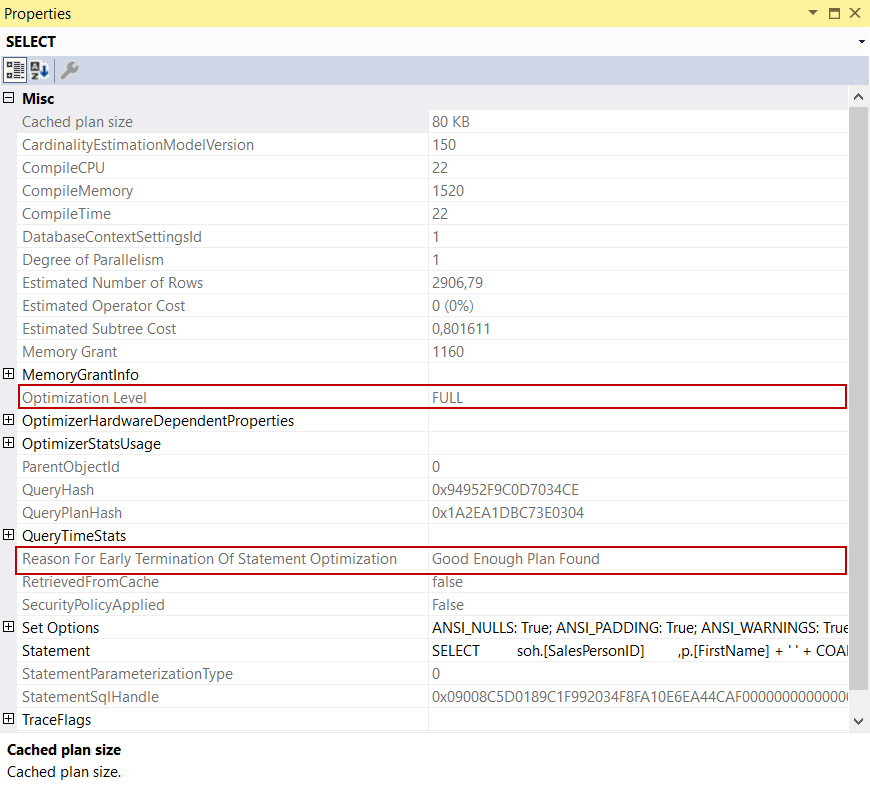Screen dimensions: 870x795
Task: Click the scrollbar down arrow
Action: (x=858, y=721)
